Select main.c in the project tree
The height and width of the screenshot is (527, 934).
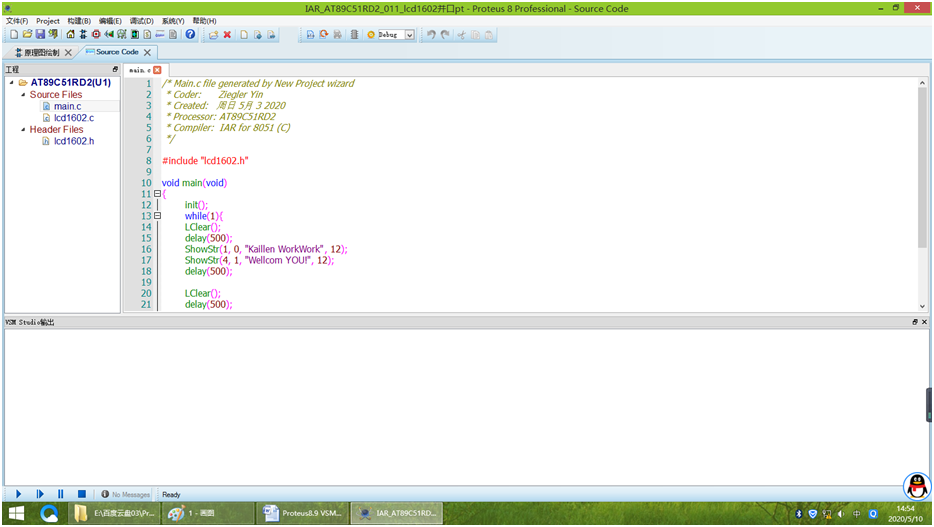click(x=67, y=106)
